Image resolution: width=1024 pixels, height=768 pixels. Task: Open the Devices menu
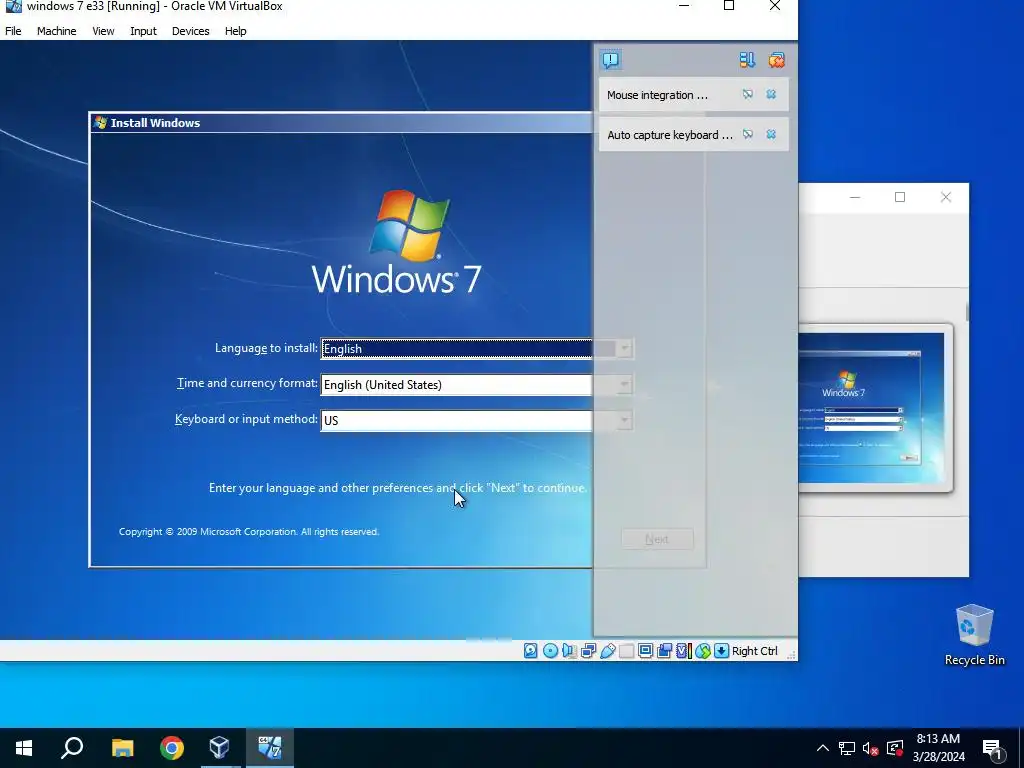coord(190,31)
